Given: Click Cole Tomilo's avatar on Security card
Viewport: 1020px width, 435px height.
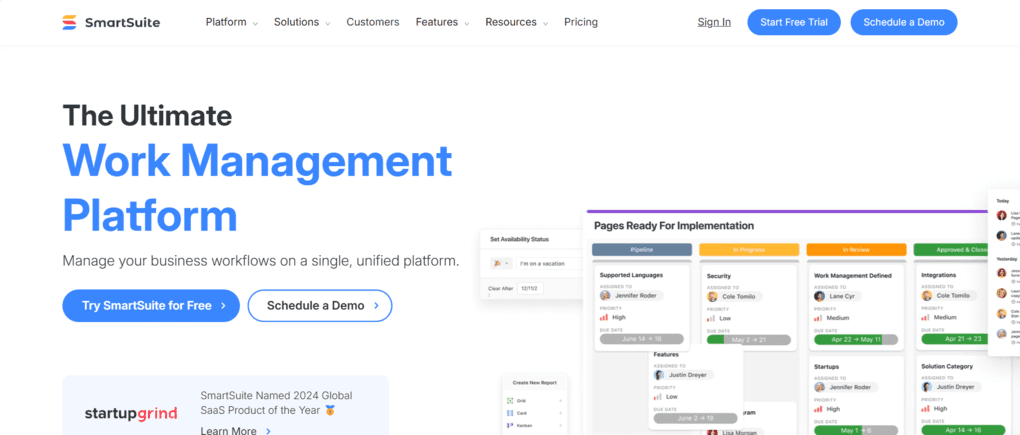Looking at the screenshot, I should (x=713, y=296).
